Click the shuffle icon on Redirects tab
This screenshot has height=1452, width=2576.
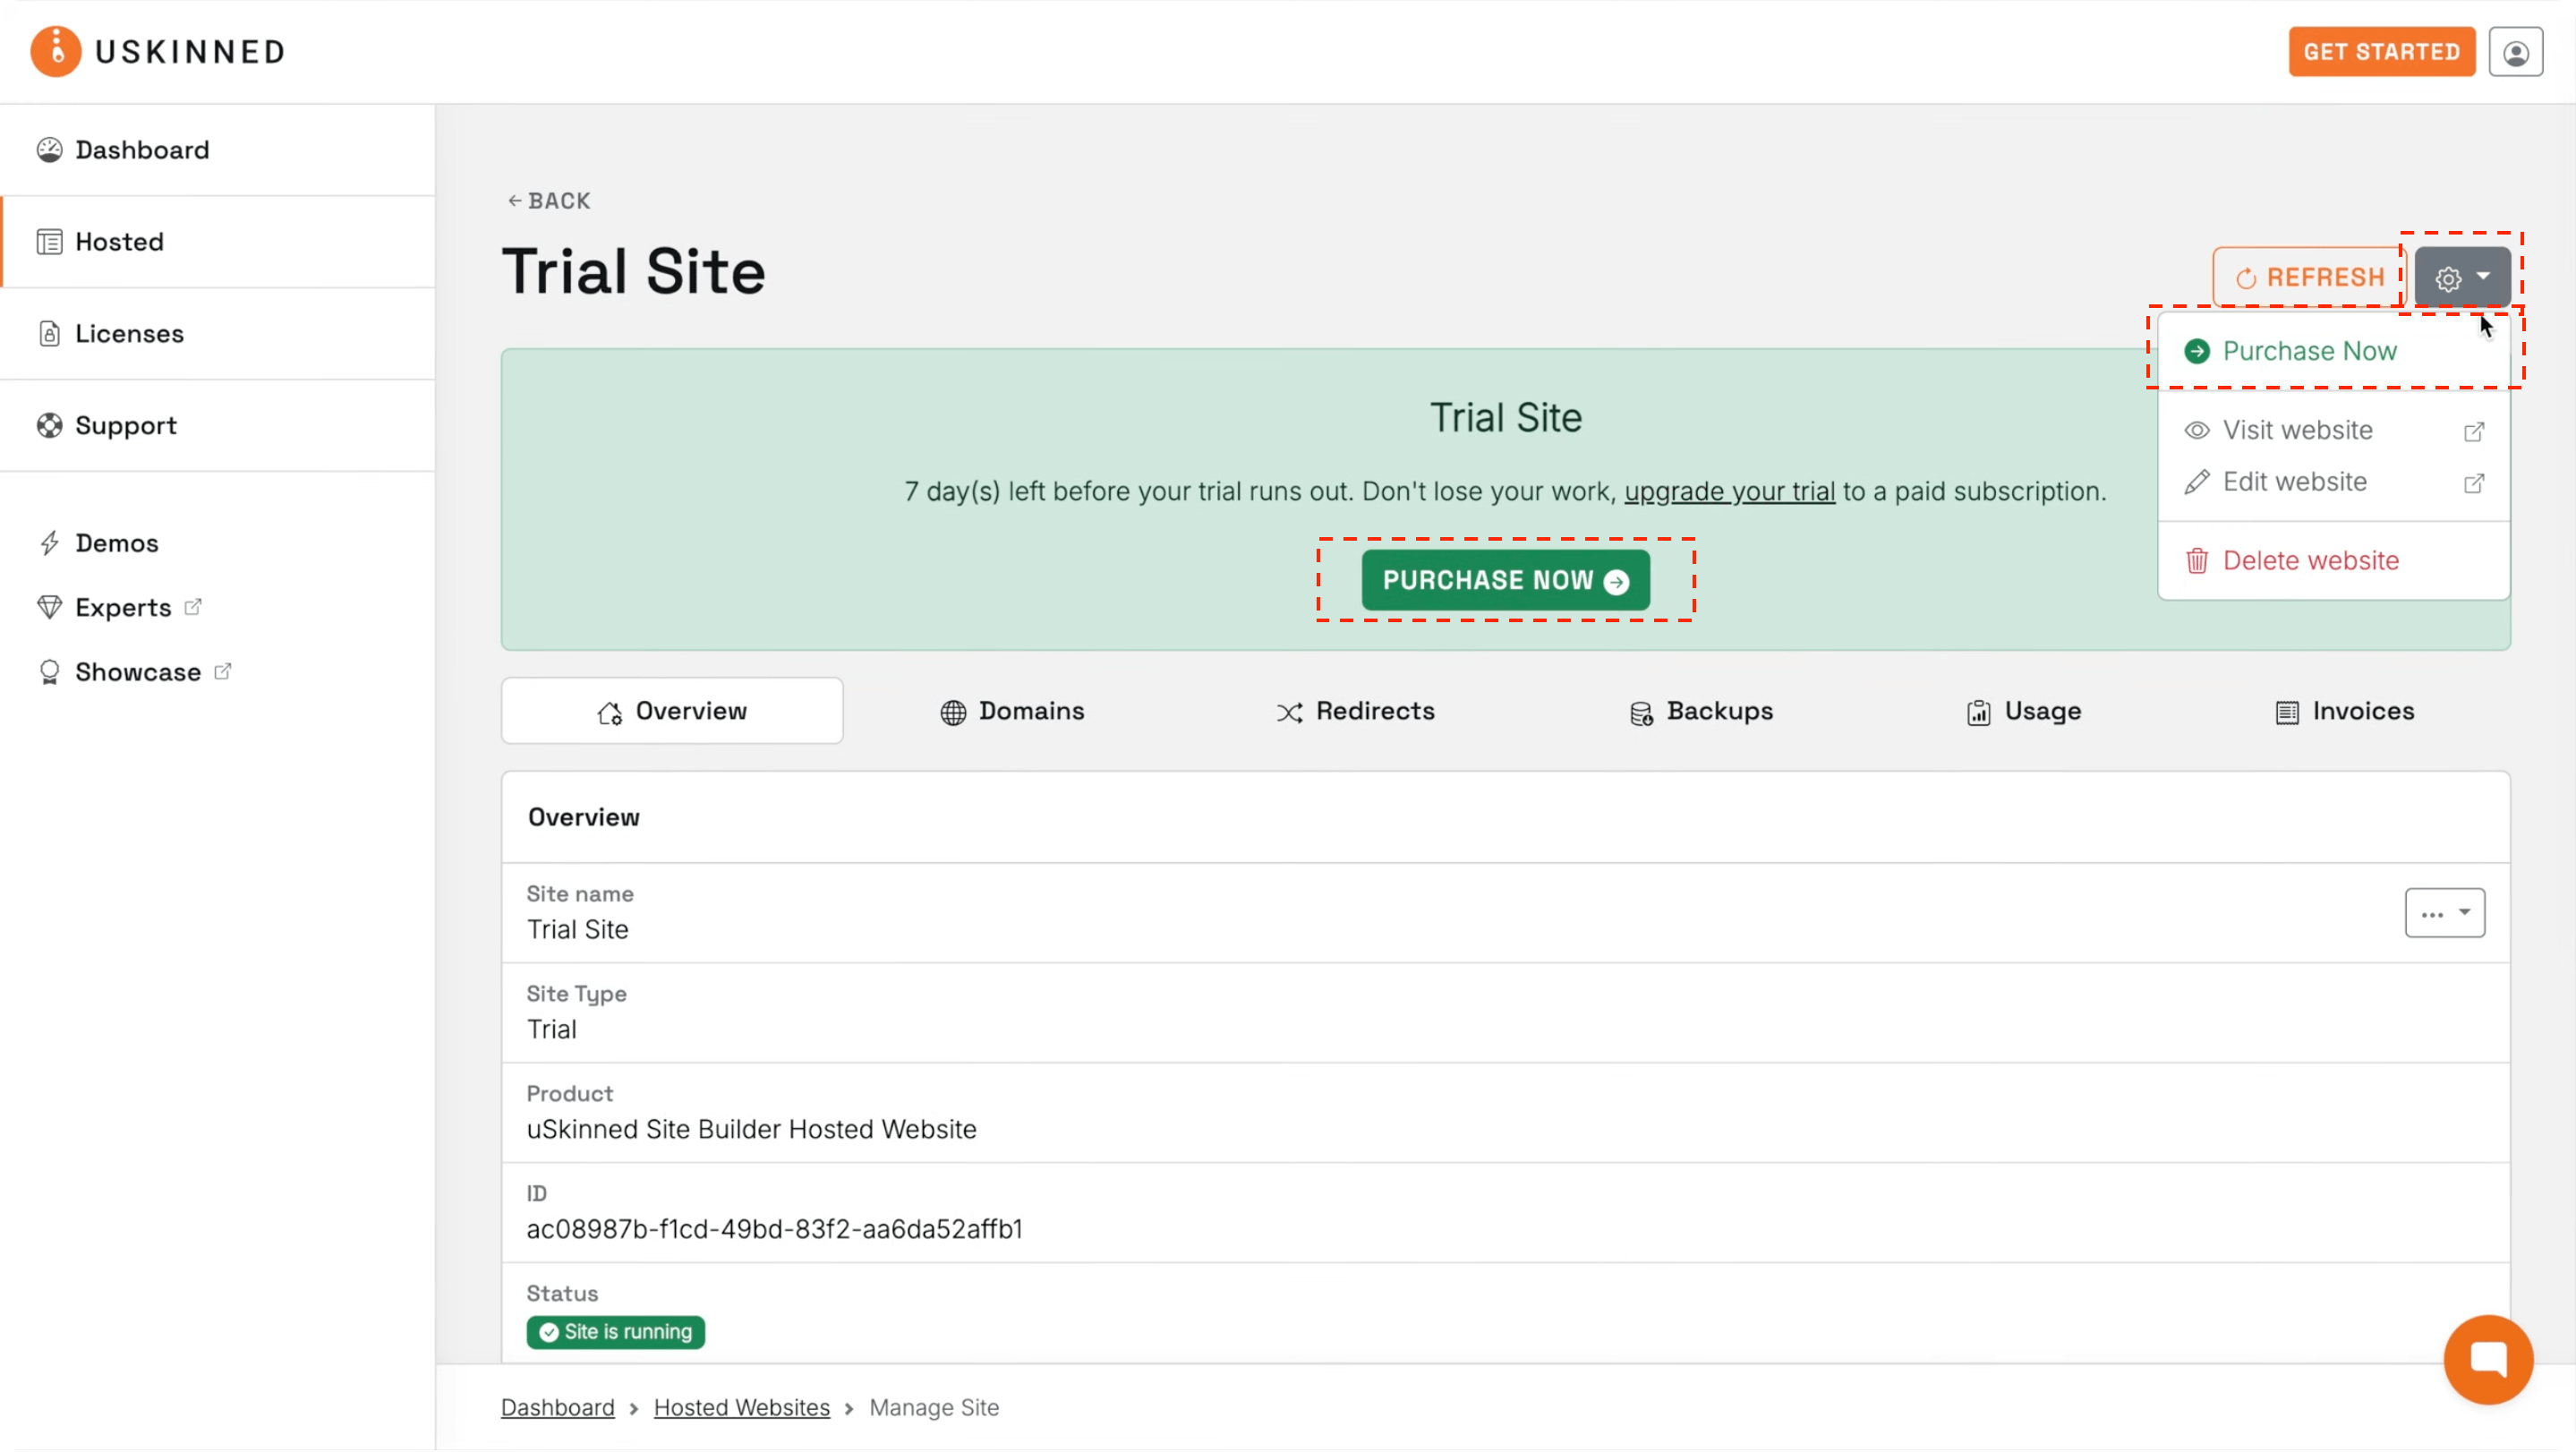pyautogui.click(x=1289, y=712)
